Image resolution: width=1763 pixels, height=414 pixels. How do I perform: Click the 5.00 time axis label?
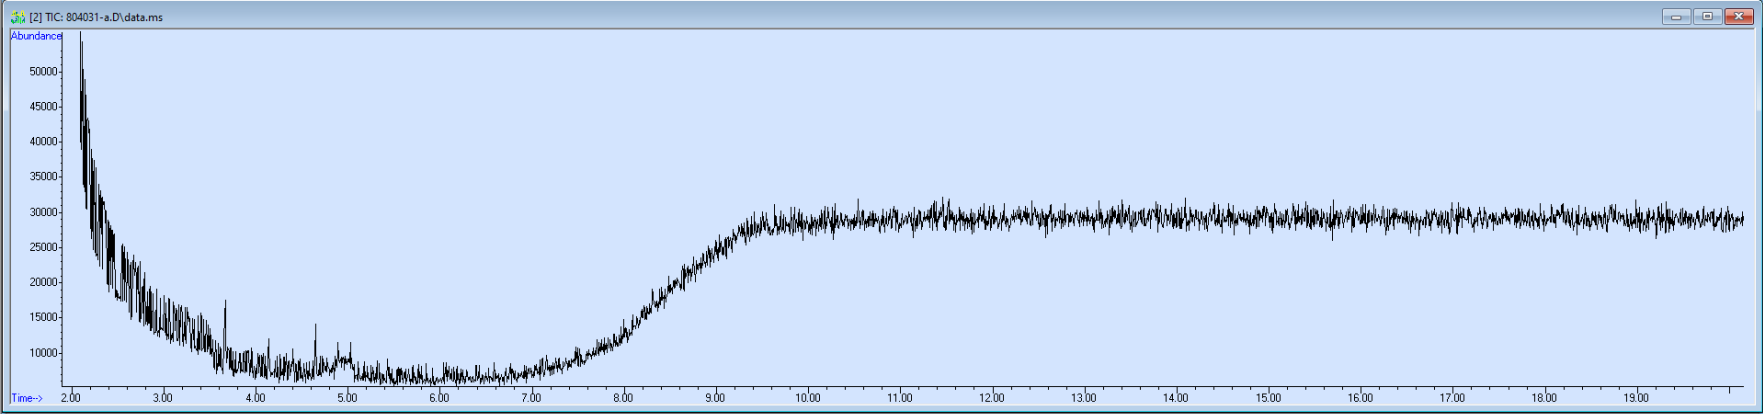pyautogui.click(x=347, y=398)
